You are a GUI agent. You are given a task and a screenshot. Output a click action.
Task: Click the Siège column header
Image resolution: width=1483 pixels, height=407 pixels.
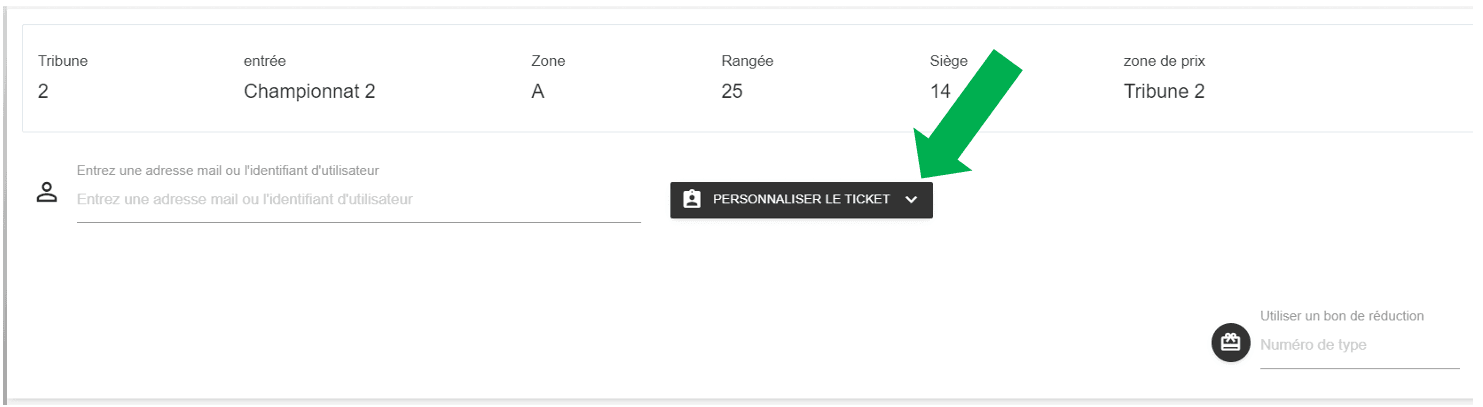(948, 61)
